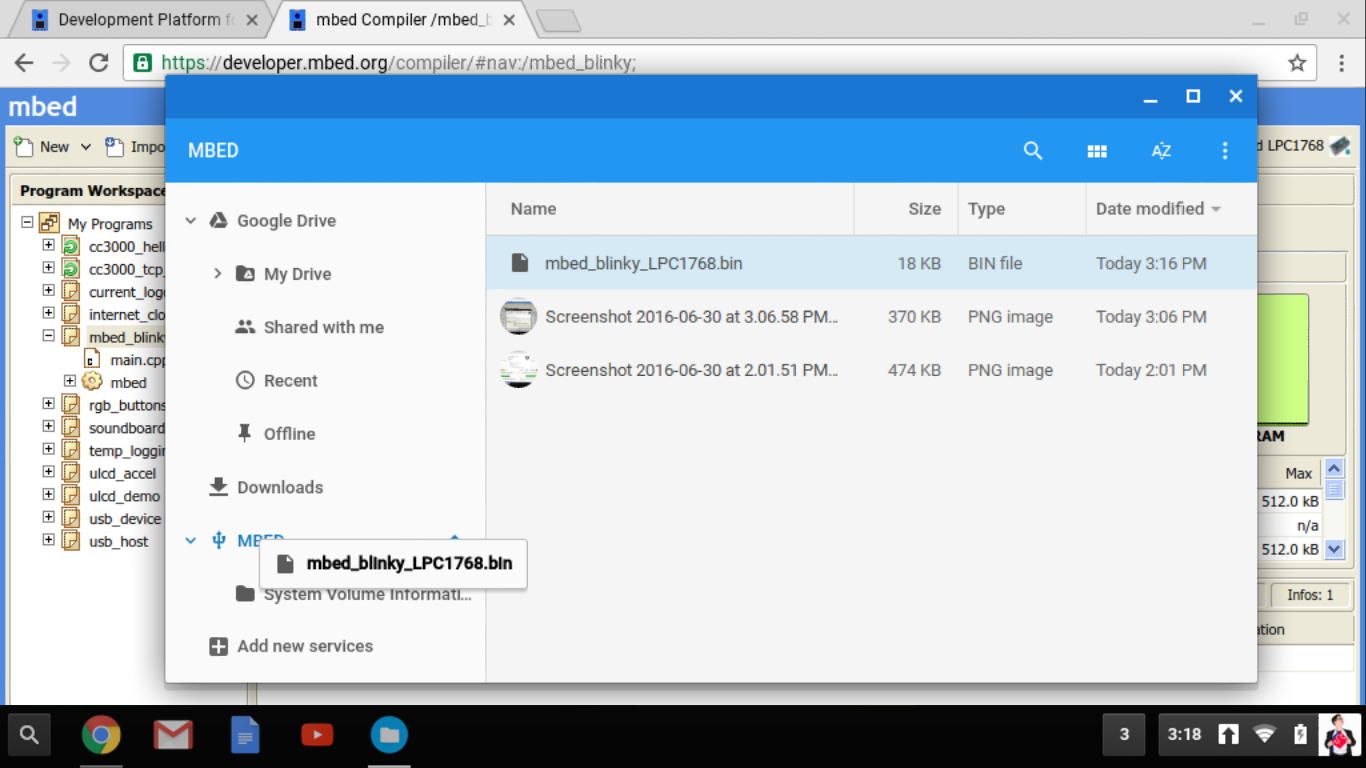The image size is (1366, 768).
Task: Open the ChromeOS launcher search
Action: coord(29,736)
